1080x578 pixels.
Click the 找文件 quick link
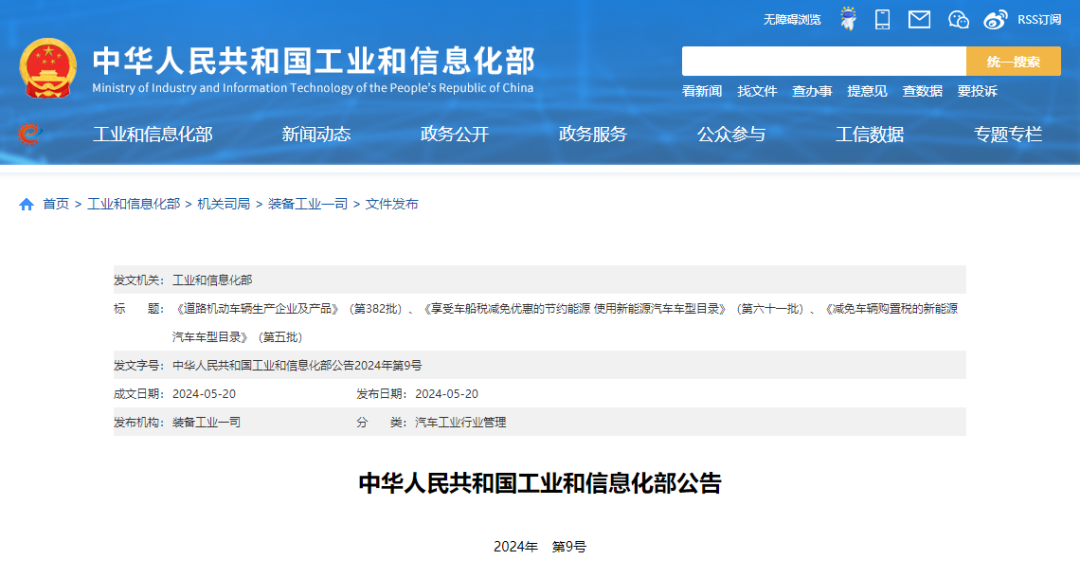click(x=757, y=91)
